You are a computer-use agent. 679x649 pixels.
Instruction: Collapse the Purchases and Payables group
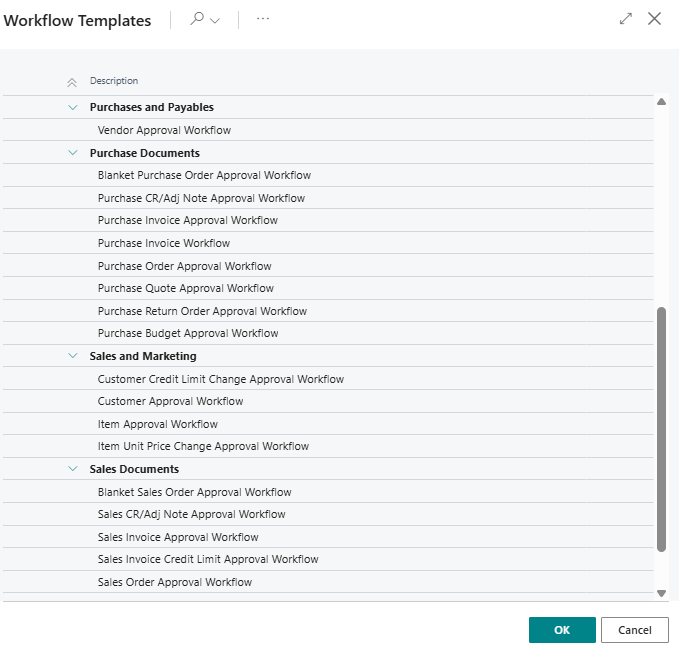click(72, 107)
